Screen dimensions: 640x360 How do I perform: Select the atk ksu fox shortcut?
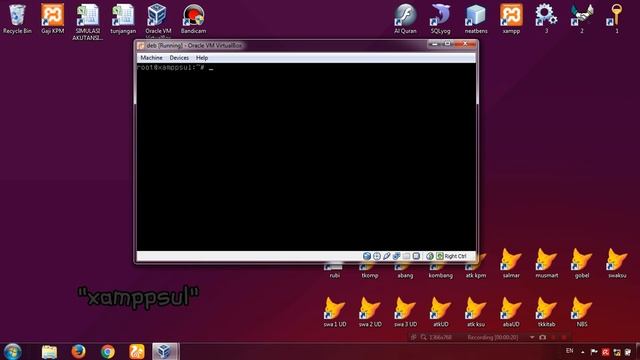476,312
